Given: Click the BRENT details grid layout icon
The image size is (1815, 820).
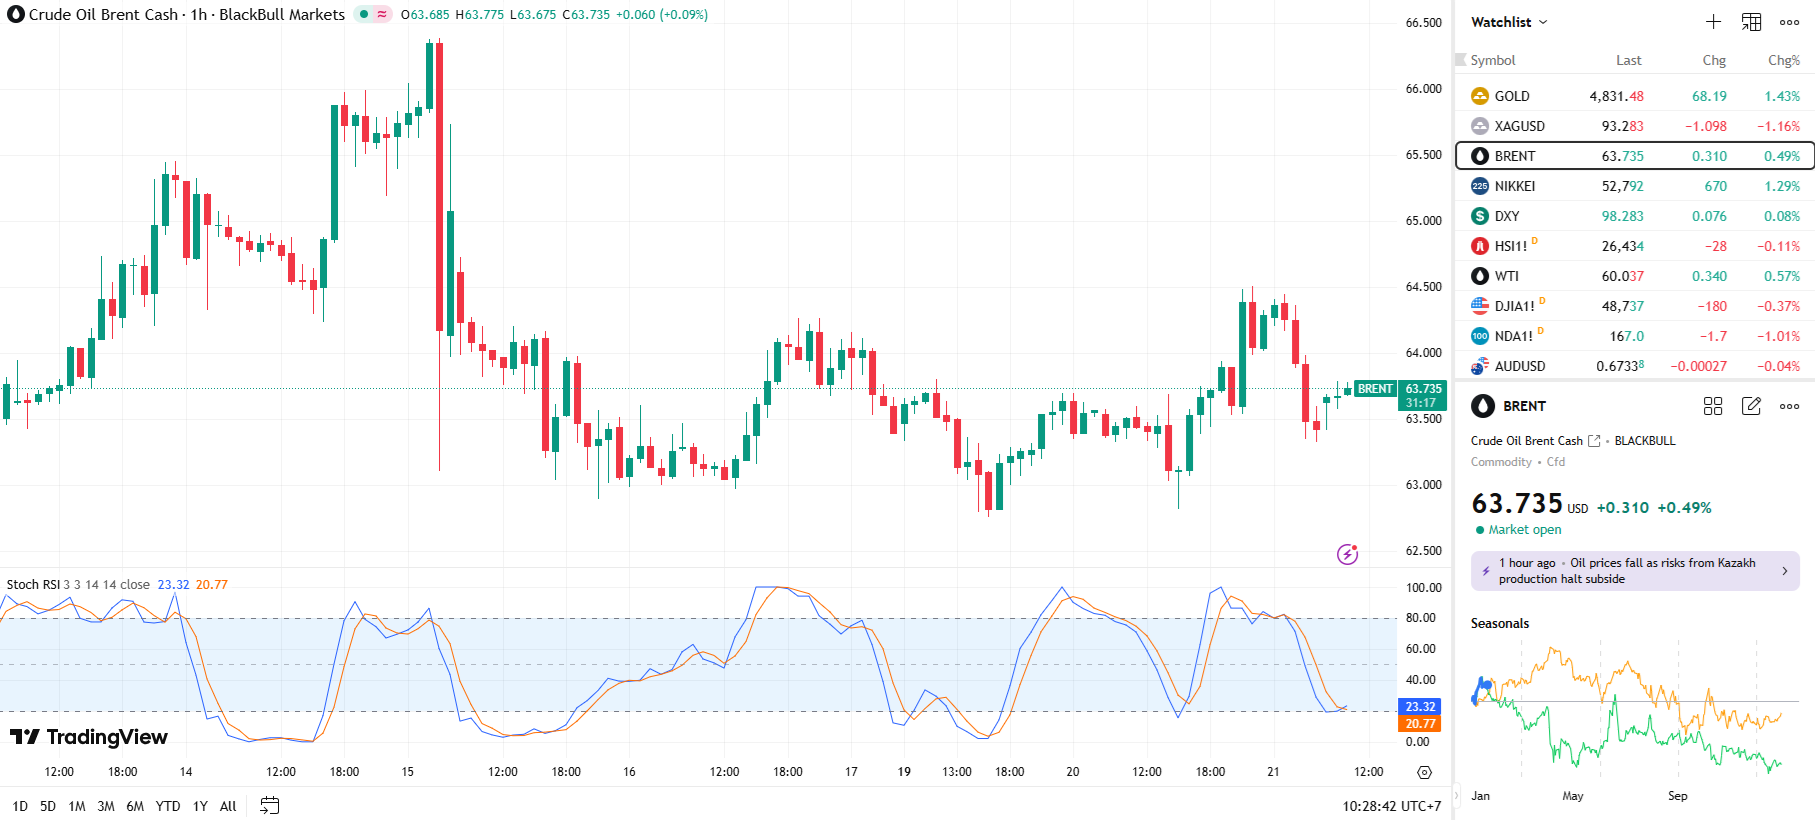Looking at the screenshot, I should point(1713,406).
